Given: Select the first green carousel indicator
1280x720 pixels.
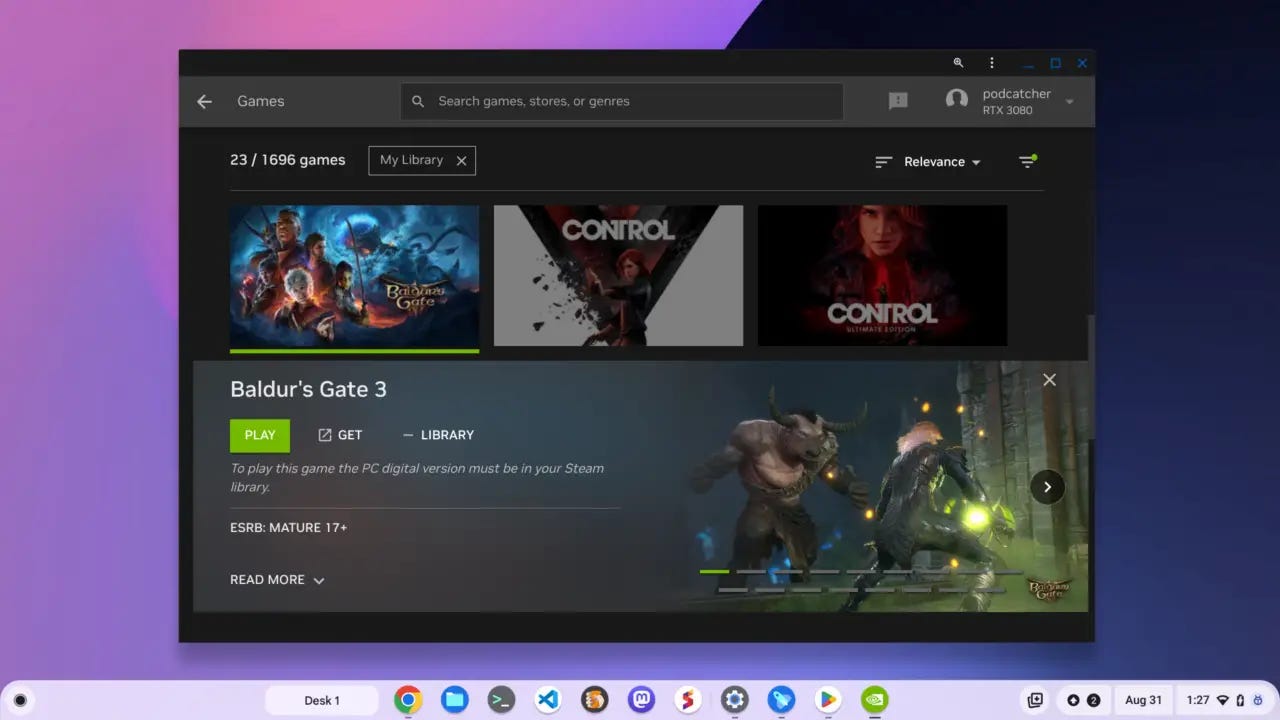Looking at the screenshot, I should tap(714, 571).
